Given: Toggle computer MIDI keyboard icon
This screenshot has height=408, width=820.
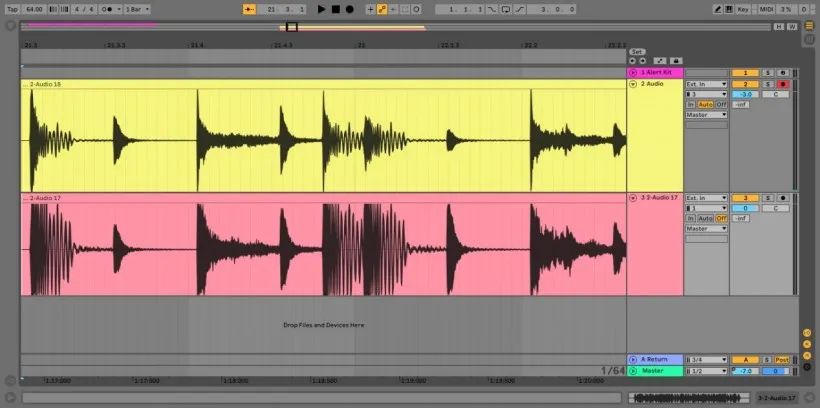Looking at the screenshot, I should (729, 9).
